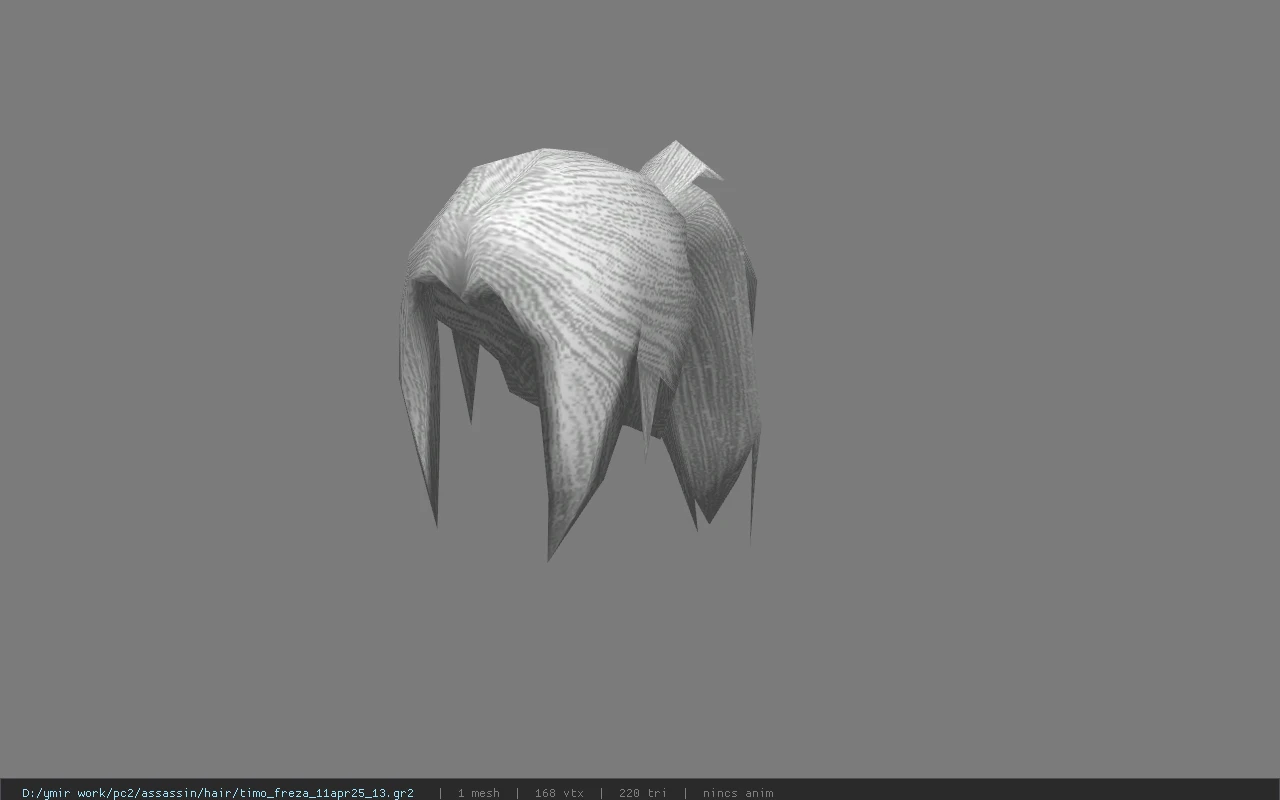Click the file path timo_freza_11apr25_13.gr2
The height and width of the screenshot is (800, 1280).
pyautogui.click(x=218, y=793)
